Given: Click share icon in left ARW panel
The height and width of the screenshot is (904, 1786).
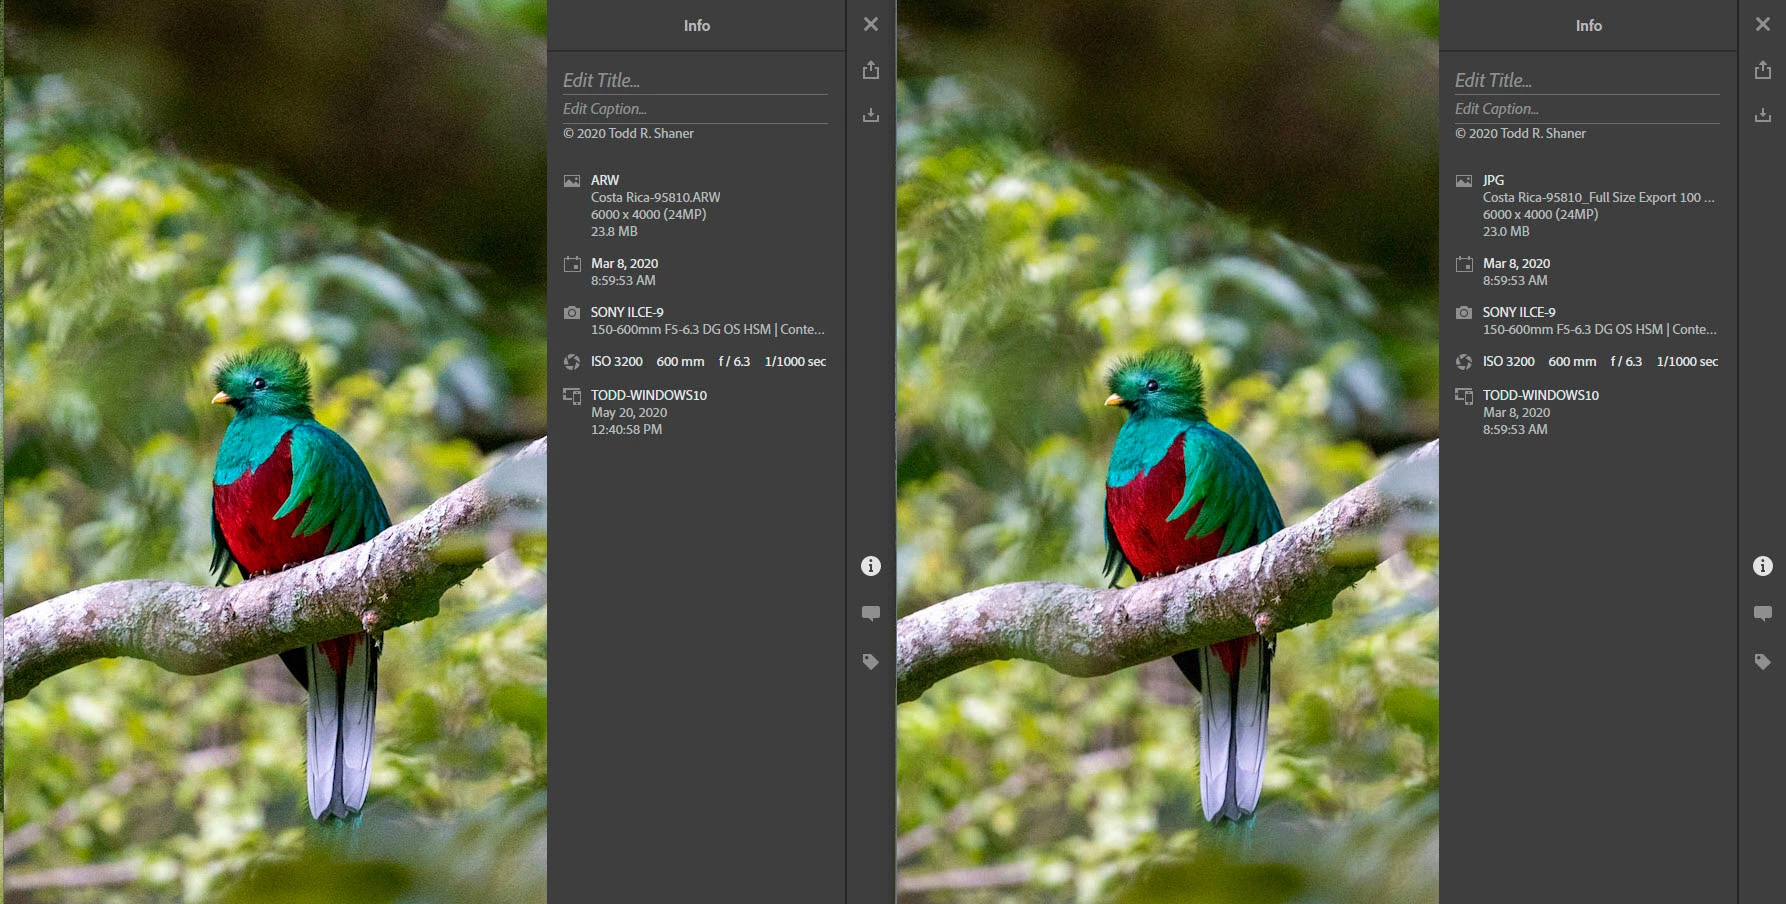Looking at the screenshot, I should coord(871,69).
